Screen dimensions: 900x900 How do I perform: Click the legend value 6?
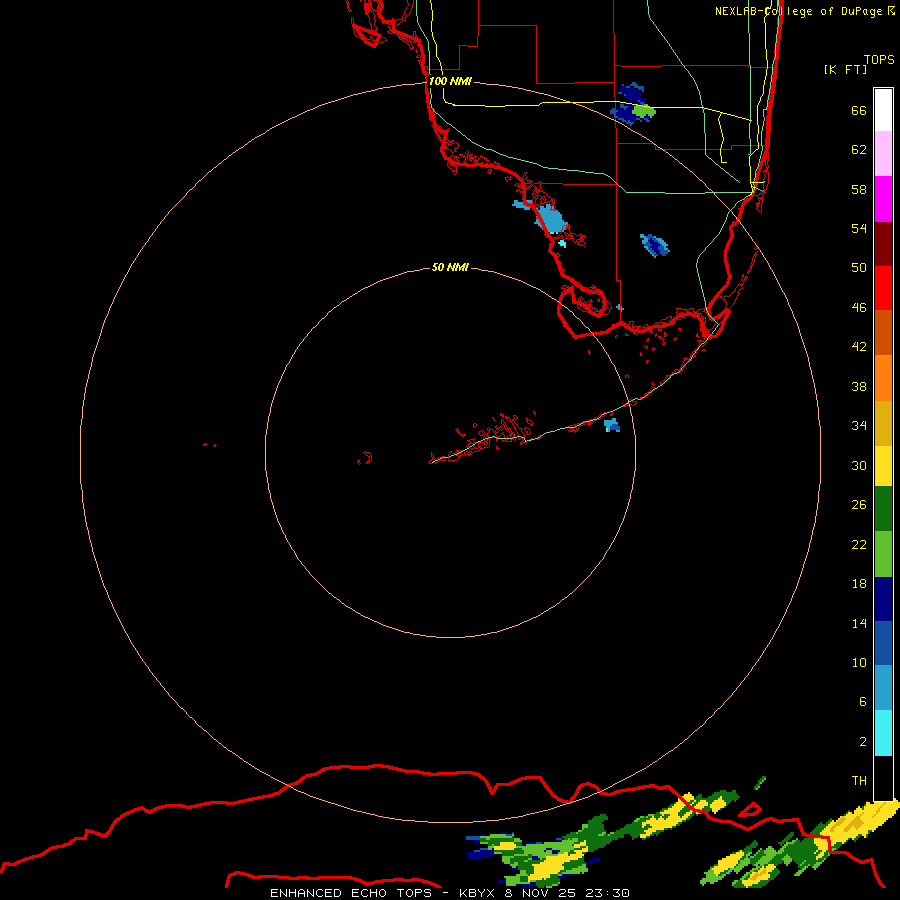tap(862, 702)
